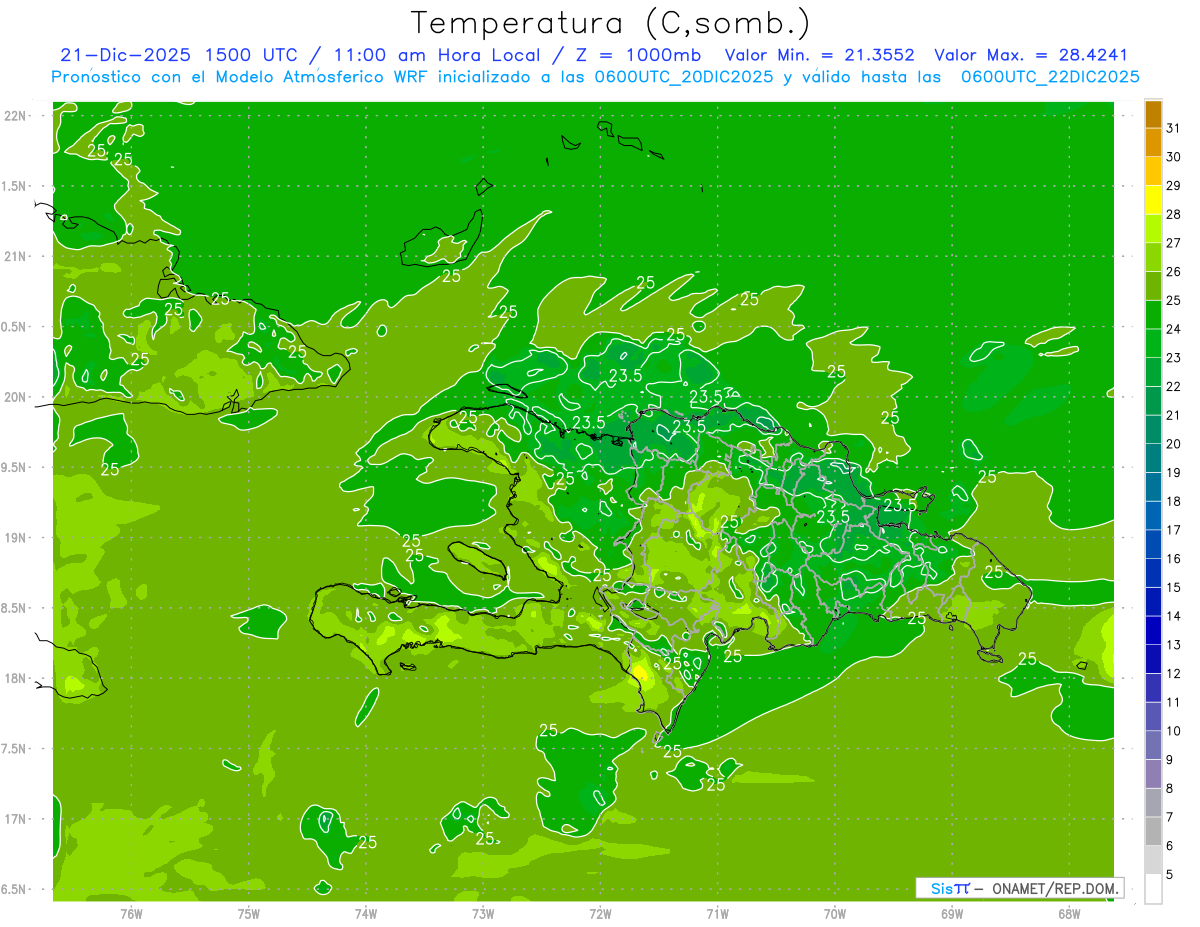1200x927 pixels.
Task: Click the color scale value "11"
Action: click(1173, 702)
